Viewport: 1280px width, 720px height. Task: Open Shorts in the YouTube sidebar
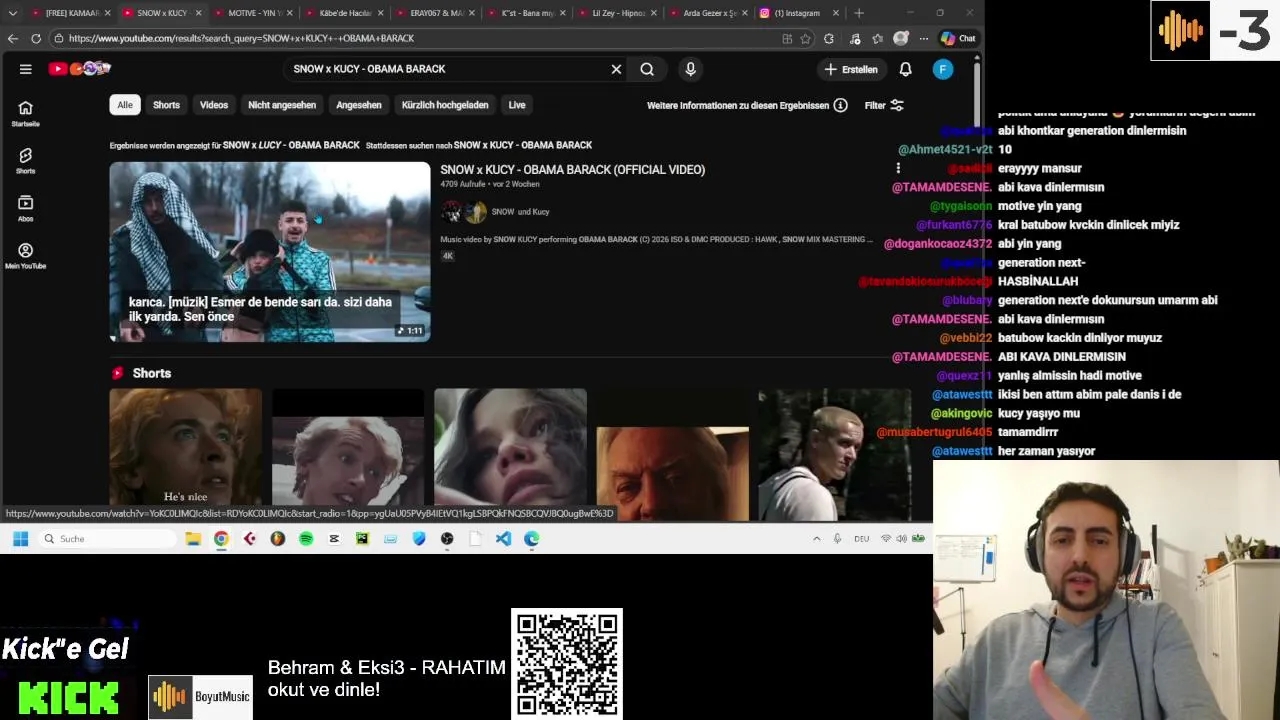click(26, 160)
